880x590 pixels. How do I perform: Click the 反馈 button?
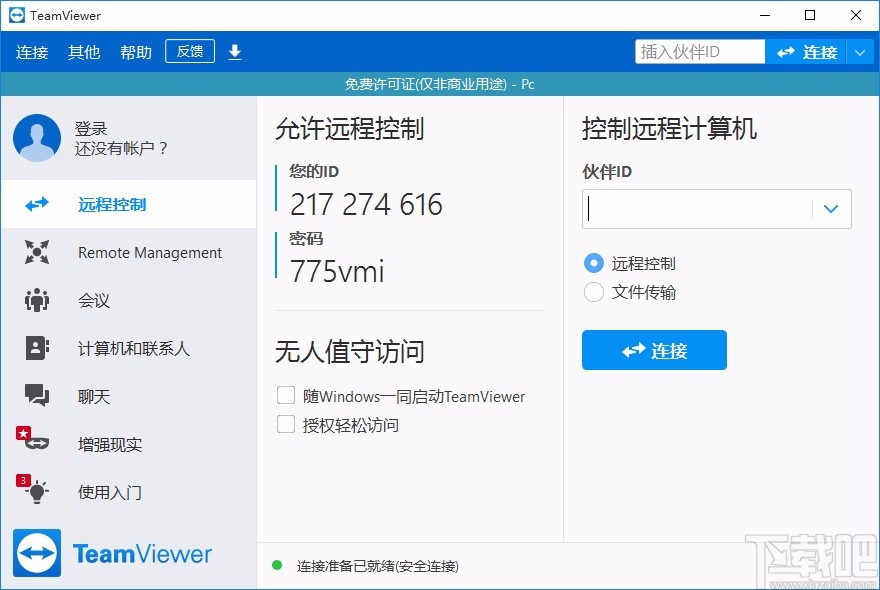189,51
